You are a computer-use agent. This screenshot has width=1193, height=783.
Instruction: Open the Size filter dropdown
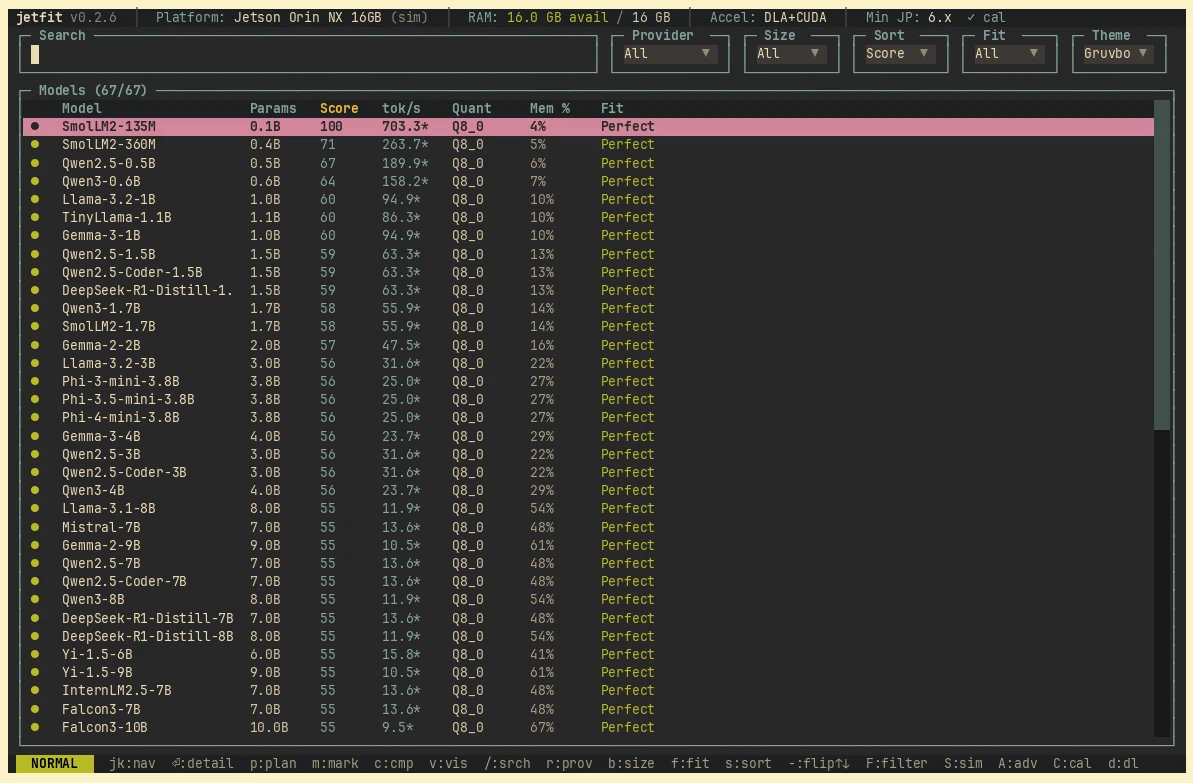(x=791, y=54)
